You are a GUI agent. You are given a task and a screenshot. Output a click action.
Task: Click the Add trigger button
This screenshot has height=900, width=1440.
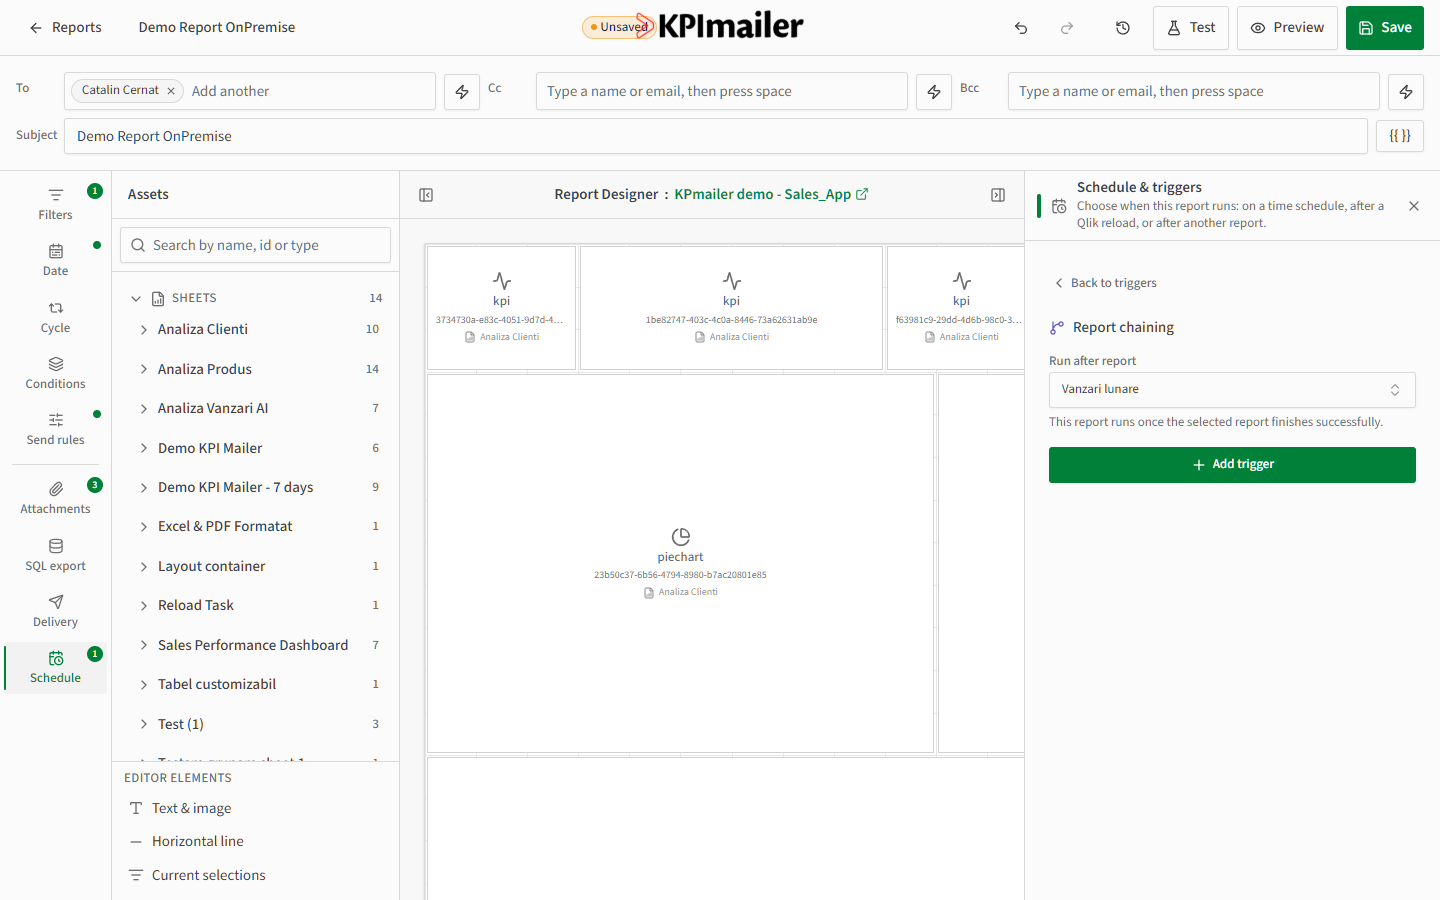[1232, 465]
